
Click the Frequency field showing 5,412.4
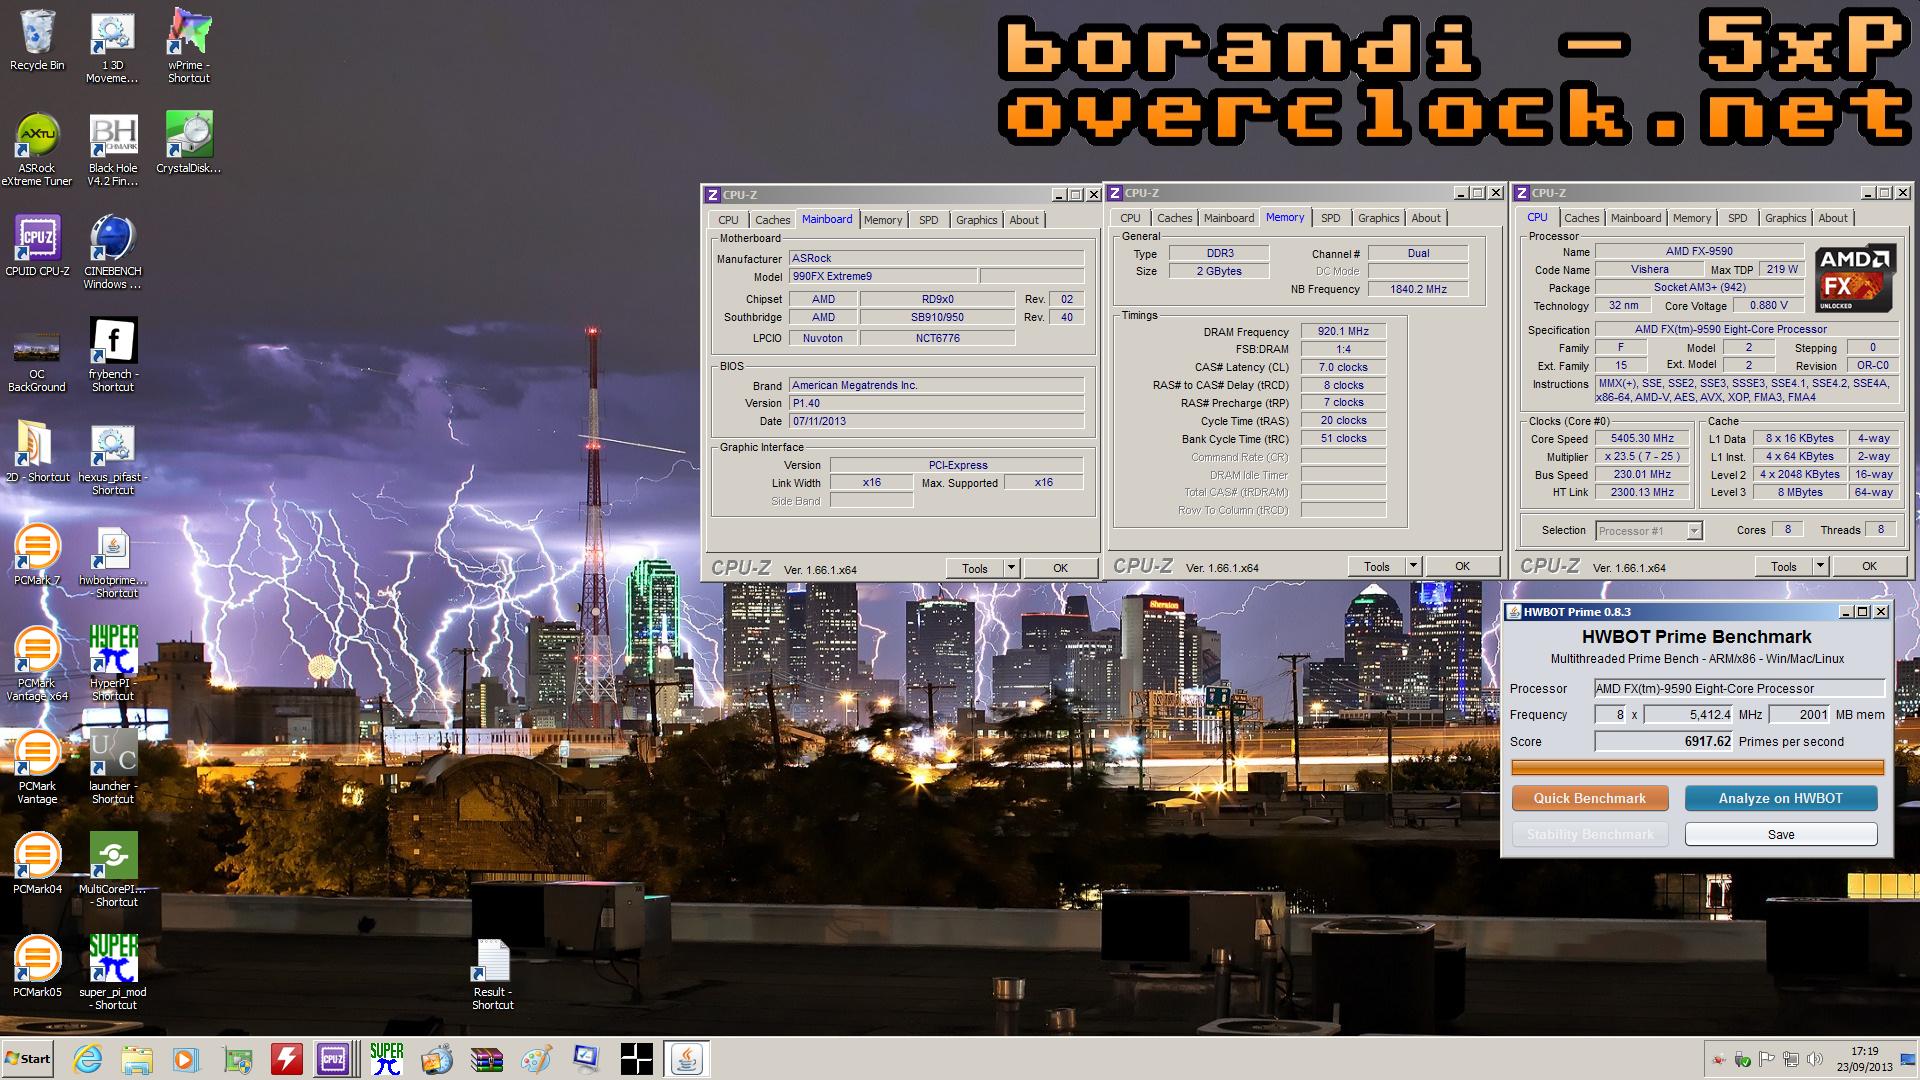click(1688, 714)
